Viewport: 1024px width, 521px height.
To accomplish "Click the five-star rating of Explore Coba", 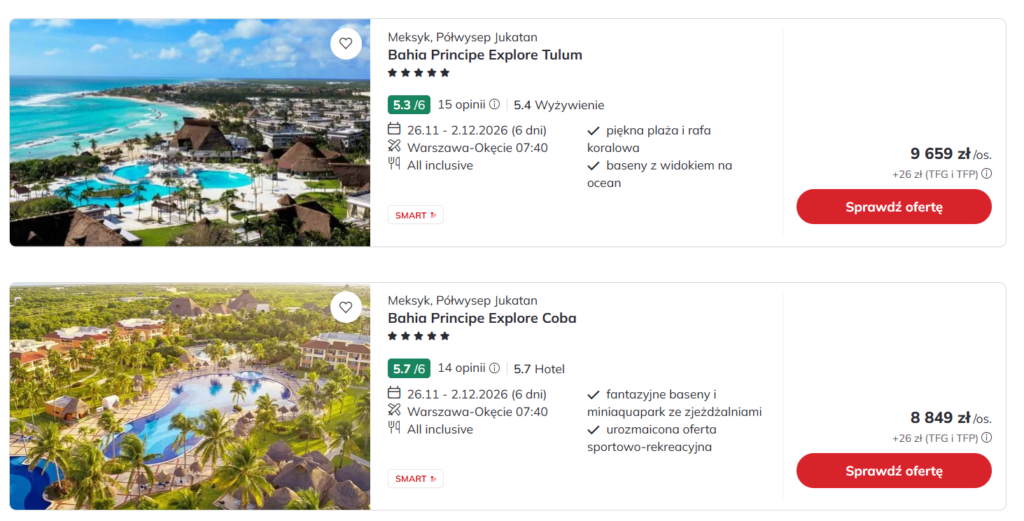I will 418,337.
